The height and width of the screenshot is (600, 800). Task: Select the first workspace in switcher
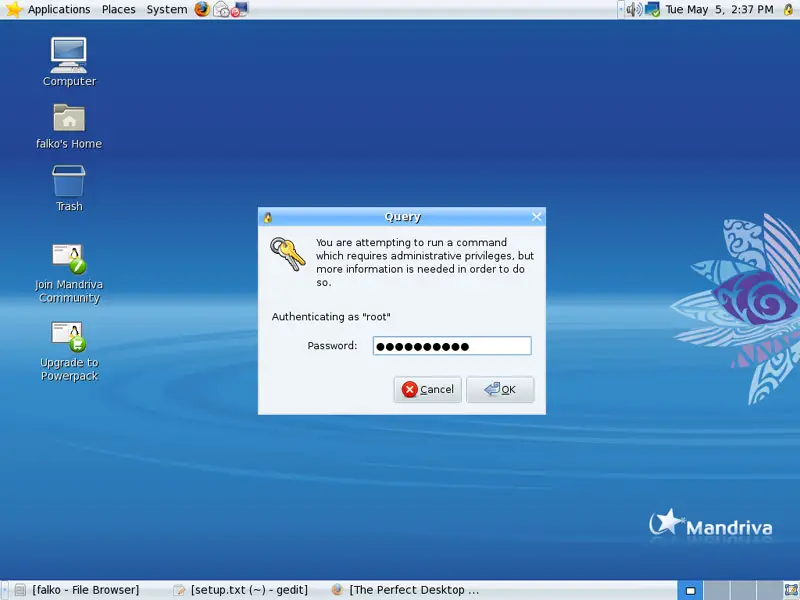pyautogui.click(x=690, y=590)
